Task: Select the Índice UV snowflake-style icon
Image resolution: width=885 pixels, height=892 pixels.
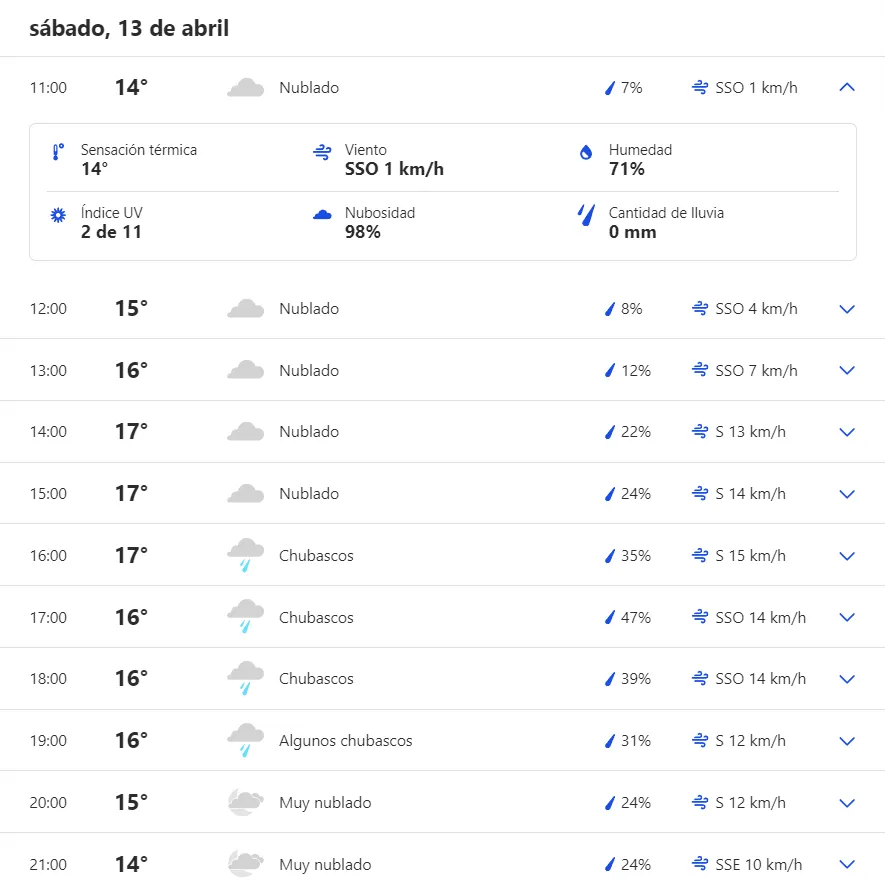Action: 57,213
